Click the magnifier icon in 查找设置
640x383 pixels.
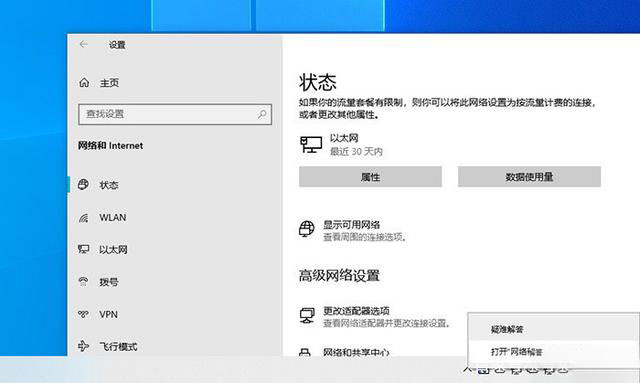(x=262, y=114)
